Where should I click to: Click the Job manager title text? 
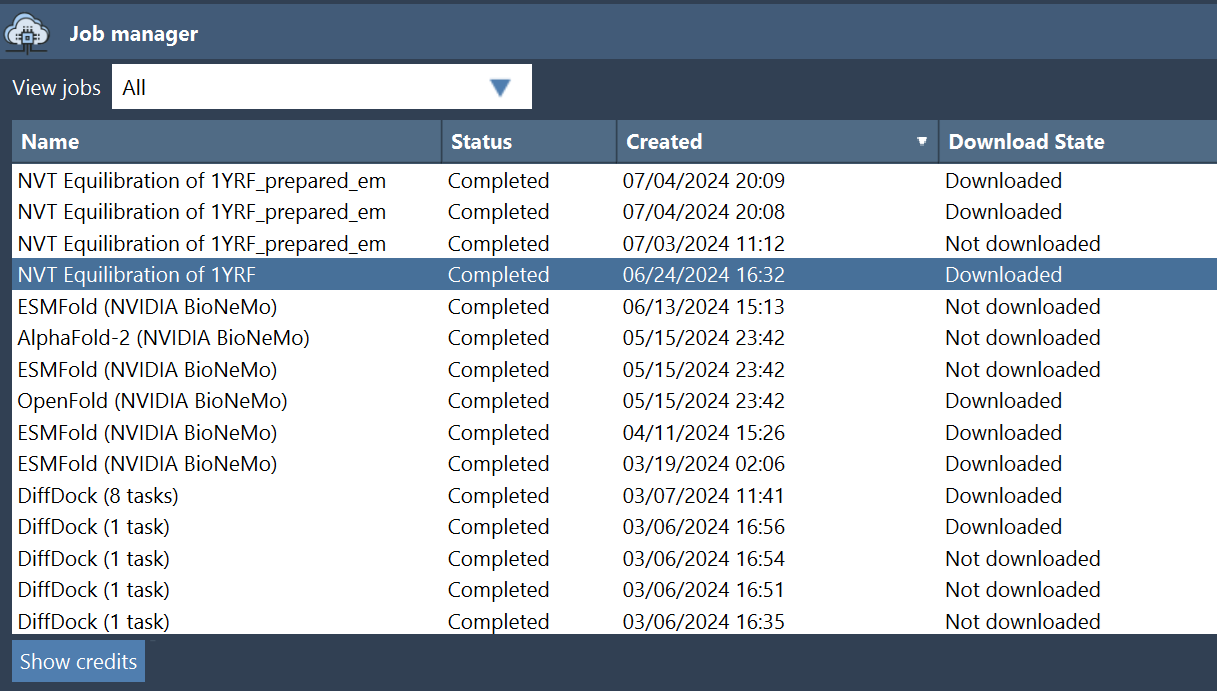(134, 34)
